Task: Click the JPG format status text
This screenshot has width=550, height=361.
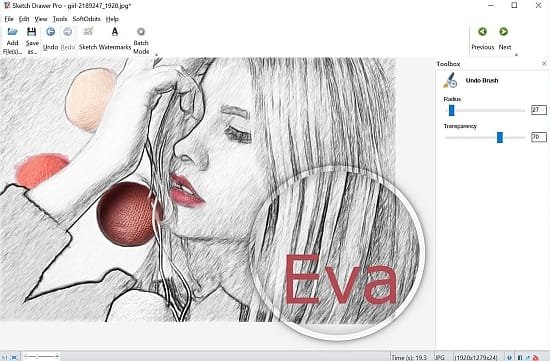Action: 440,357
